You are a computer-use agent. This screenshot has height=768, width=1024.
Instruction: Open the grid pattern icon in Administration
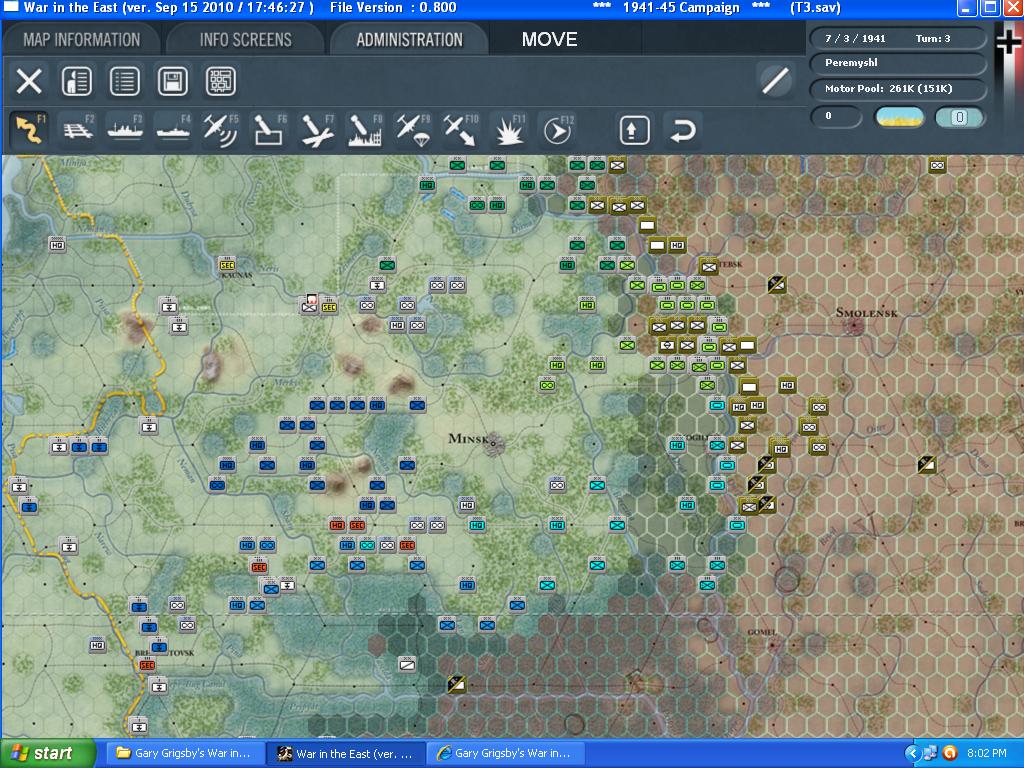click(221, 82)
